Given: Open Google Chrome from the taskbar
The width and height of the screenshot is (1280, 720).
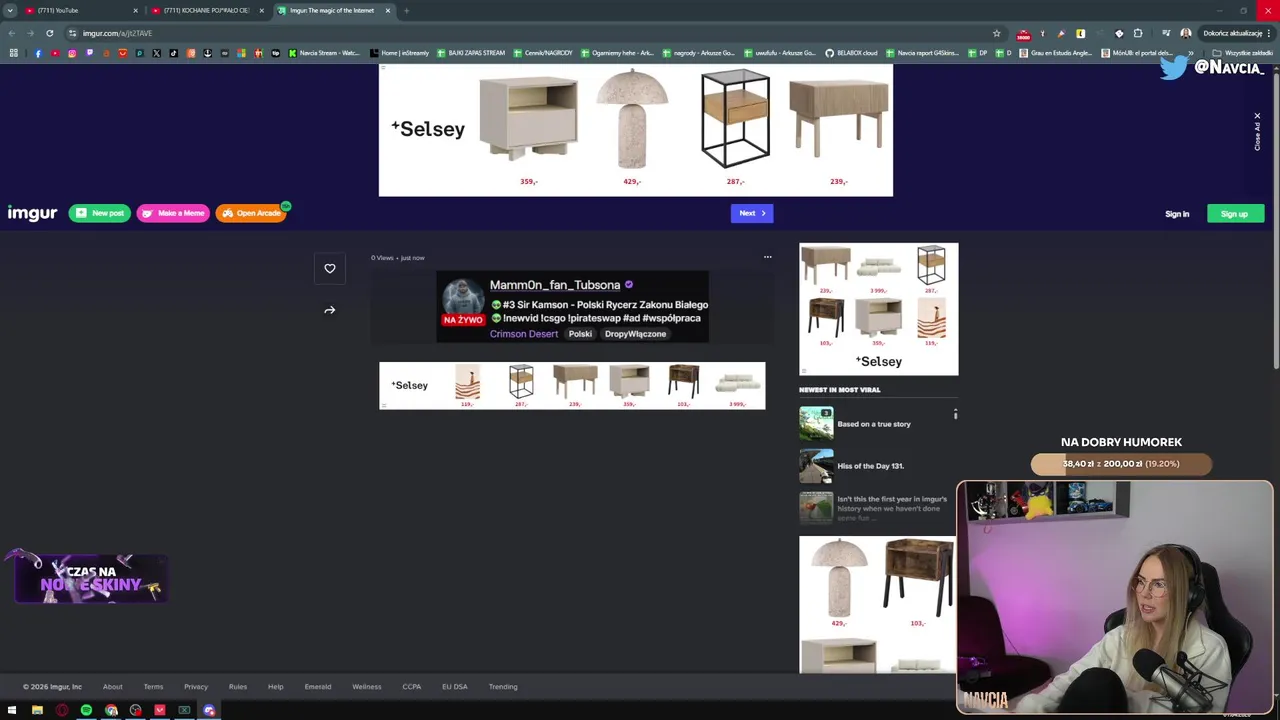Looking at the screenshot, I should point(111,710).
